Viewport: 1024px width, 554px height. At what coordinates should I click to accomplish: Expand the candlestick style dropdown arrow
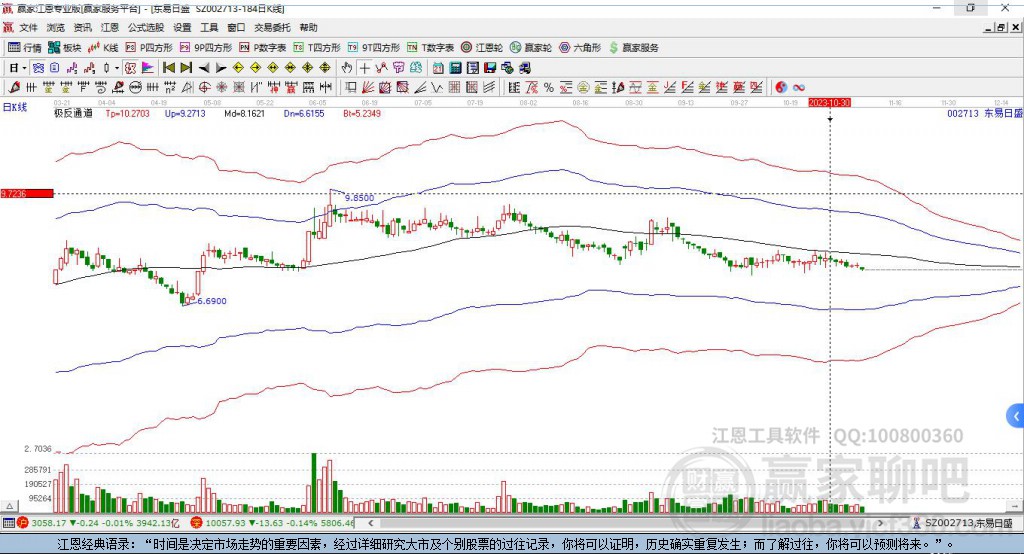(117, 68)
